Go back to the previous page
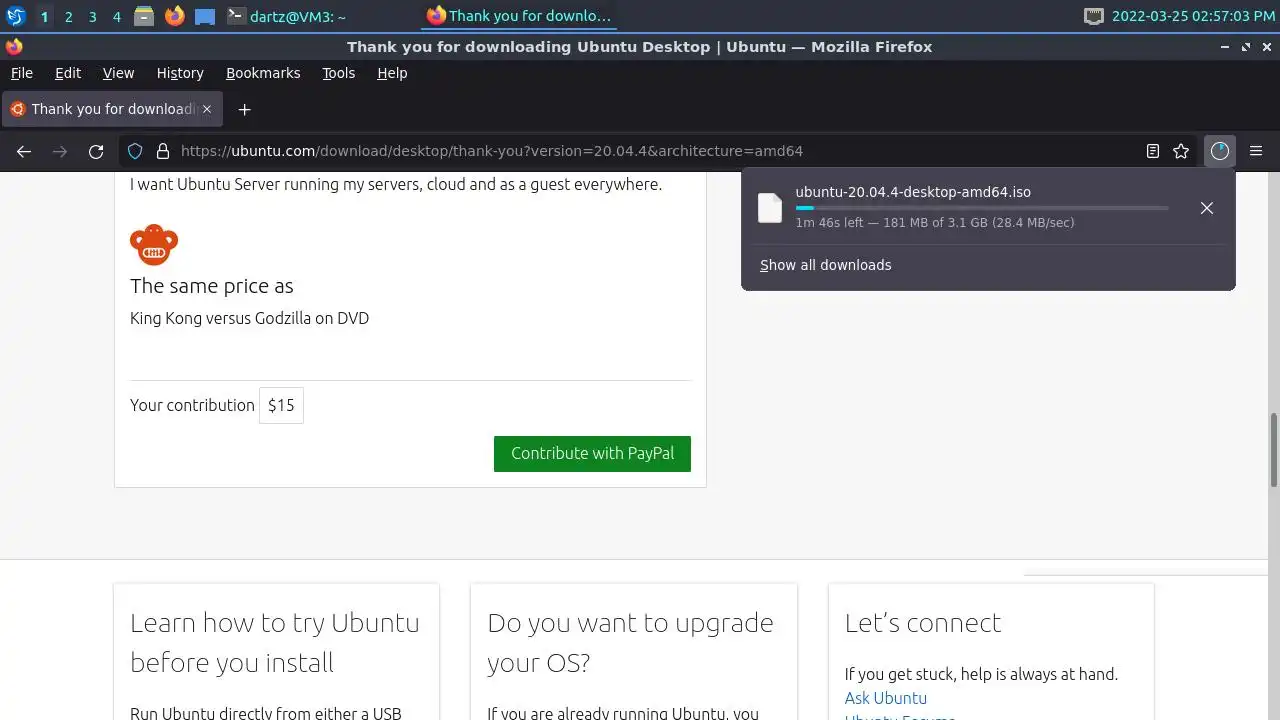Viewport: 1280px width, 720px height. tap(24, 151)
